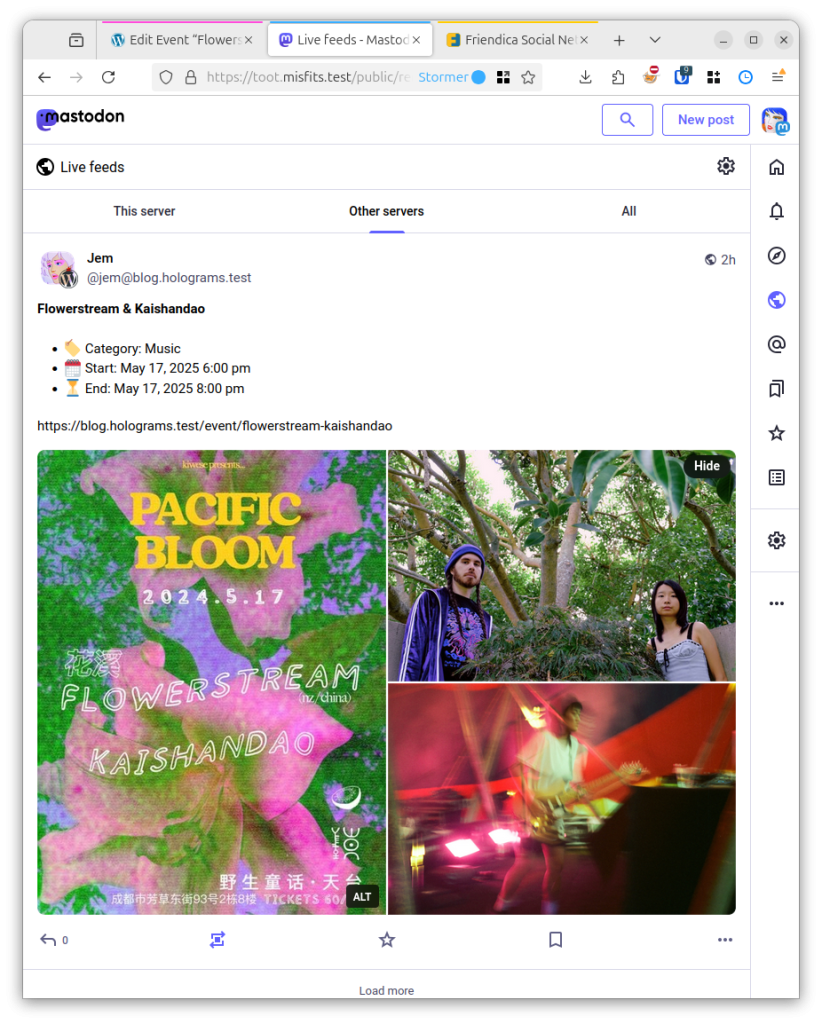Click the New post button
822x1024 pixels.
[x=705, y=120]
